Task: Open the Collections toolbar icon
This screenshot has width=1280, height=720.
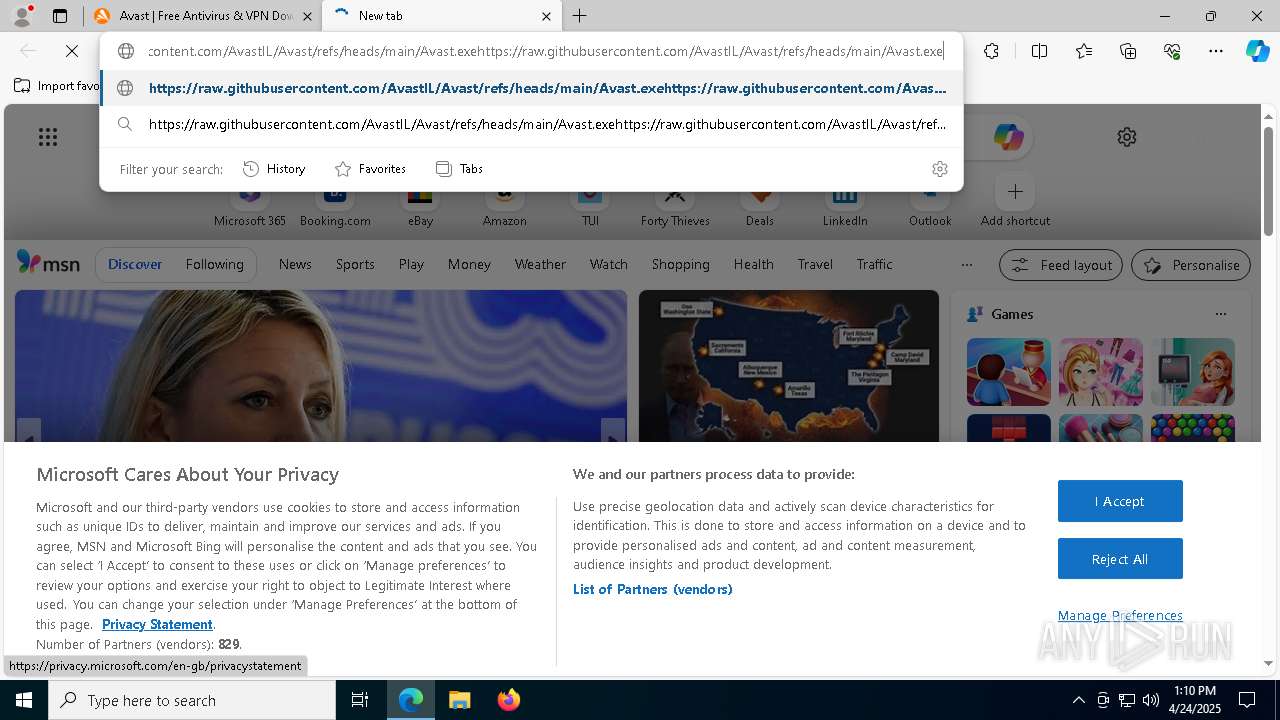Action: pos(1128,51)
